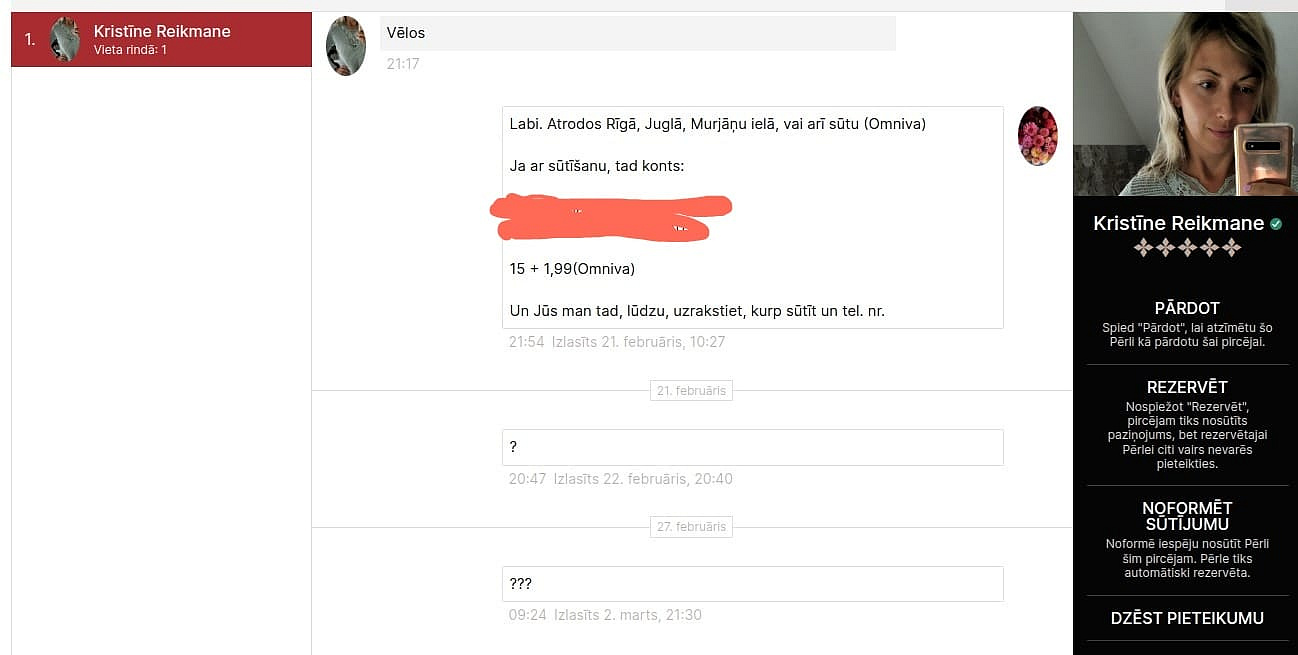Click the Vieta rindā: 1 label

point(130,49)
